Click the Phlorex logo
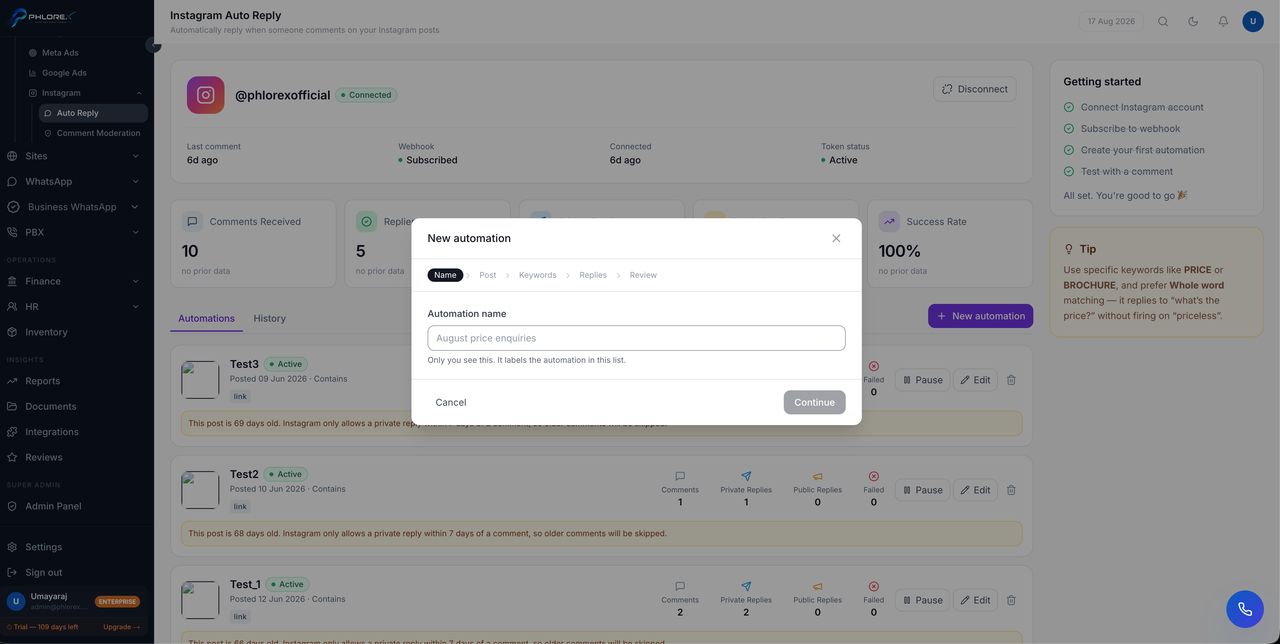 tap(42, 17)
